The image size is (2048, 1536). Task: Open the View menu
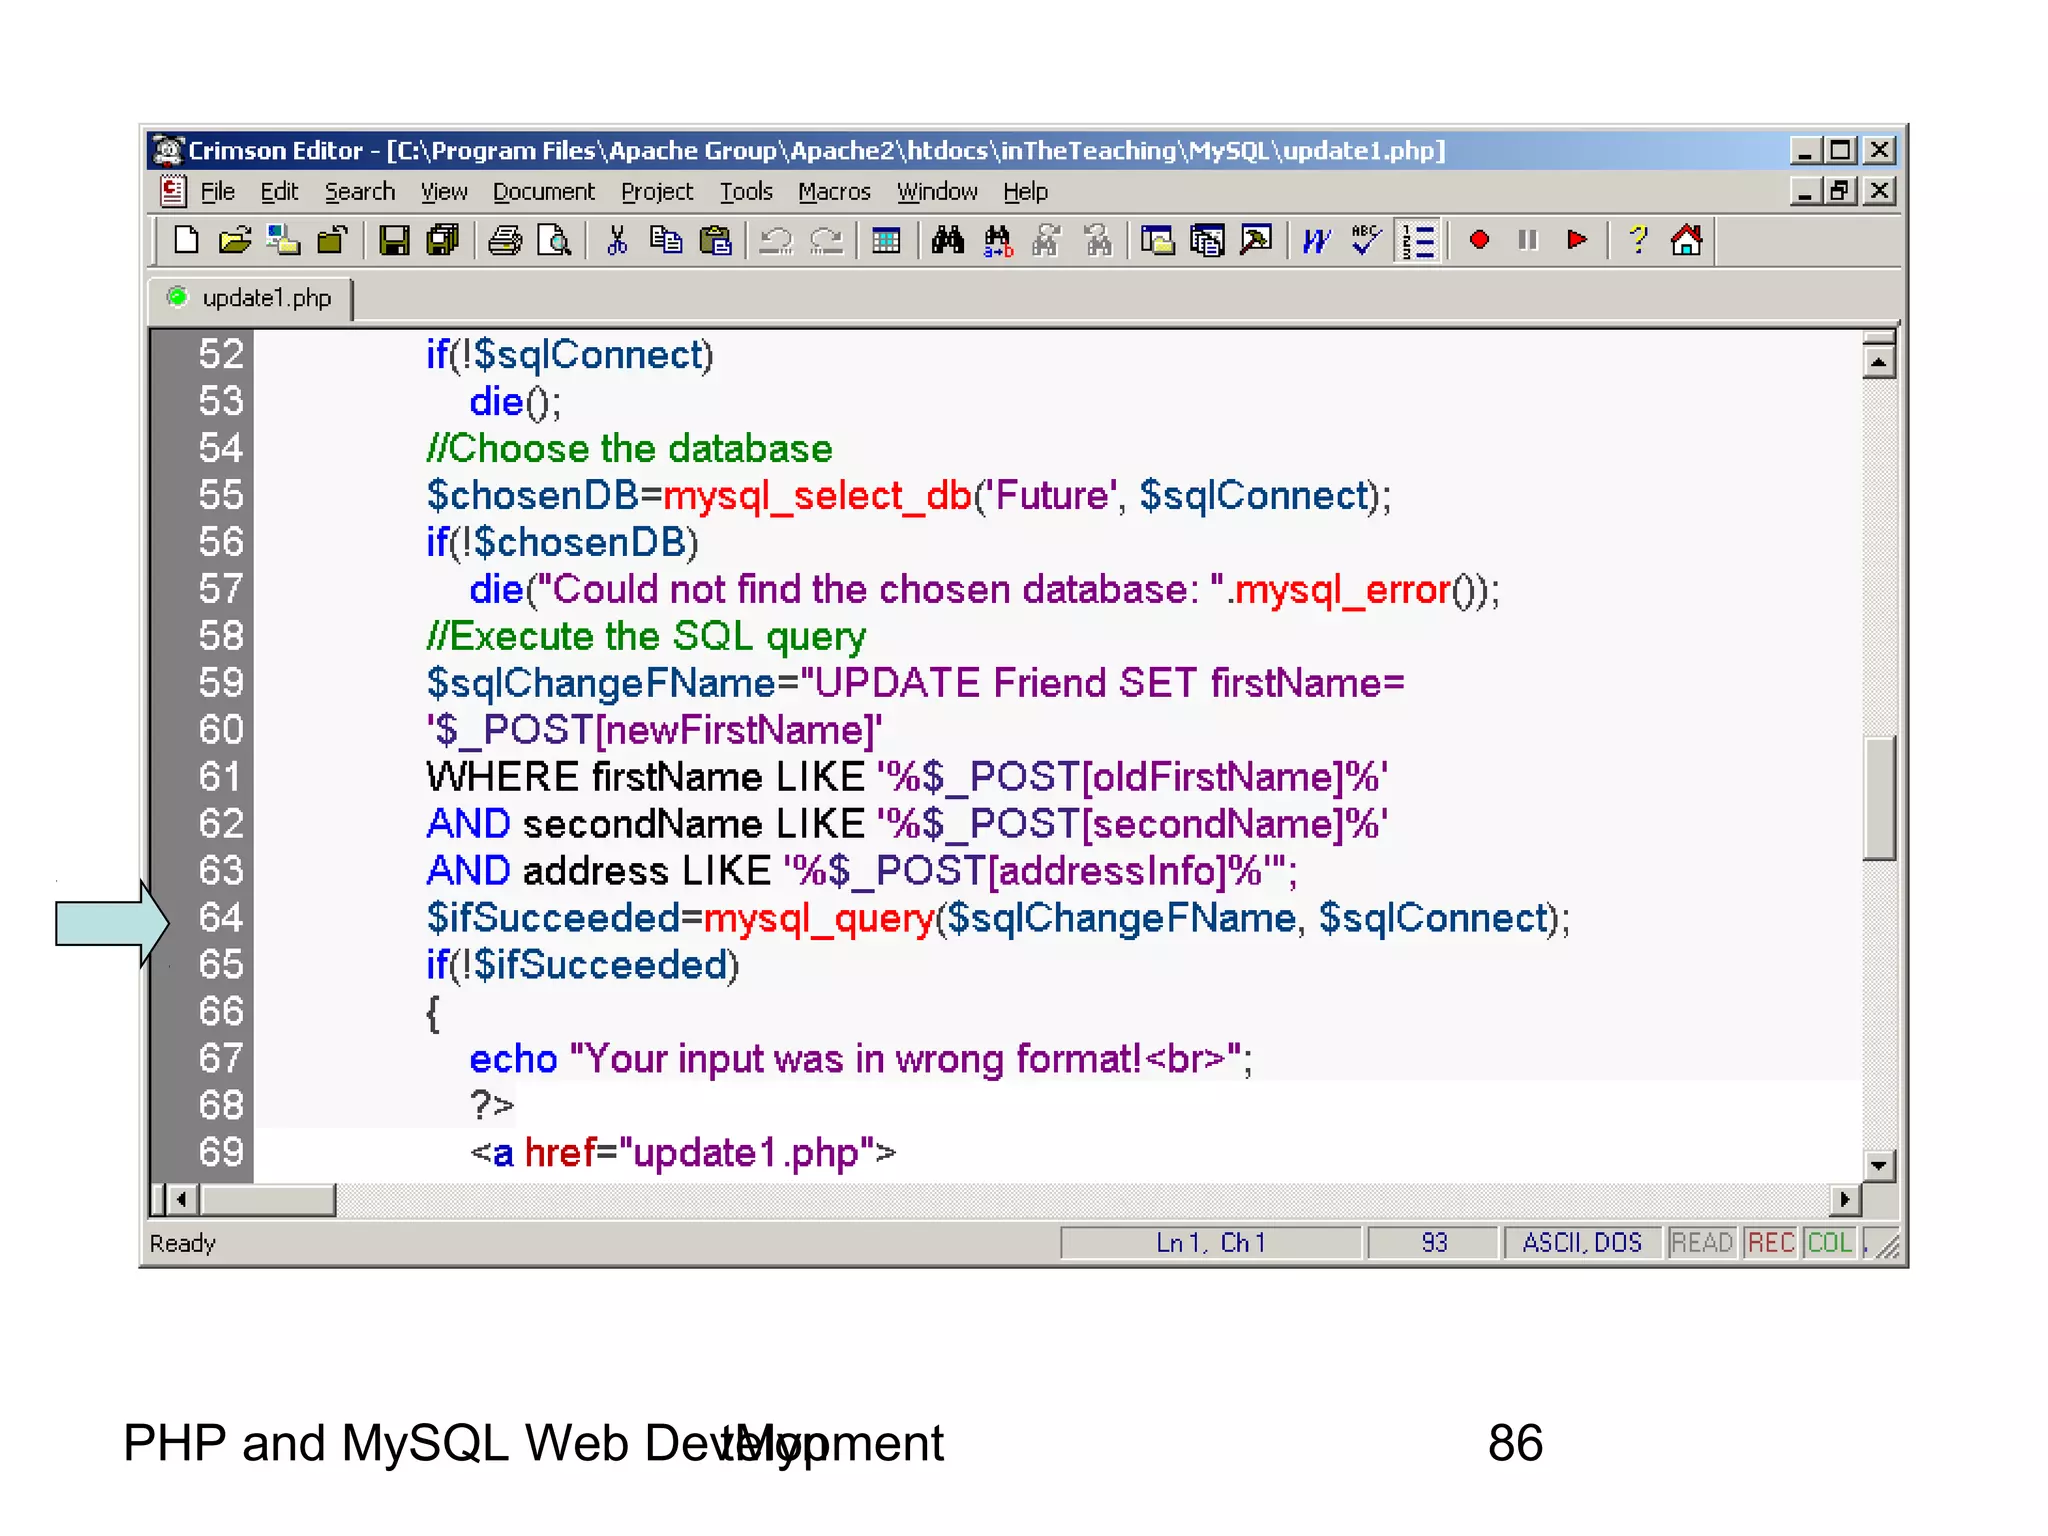tap(443, 192)
